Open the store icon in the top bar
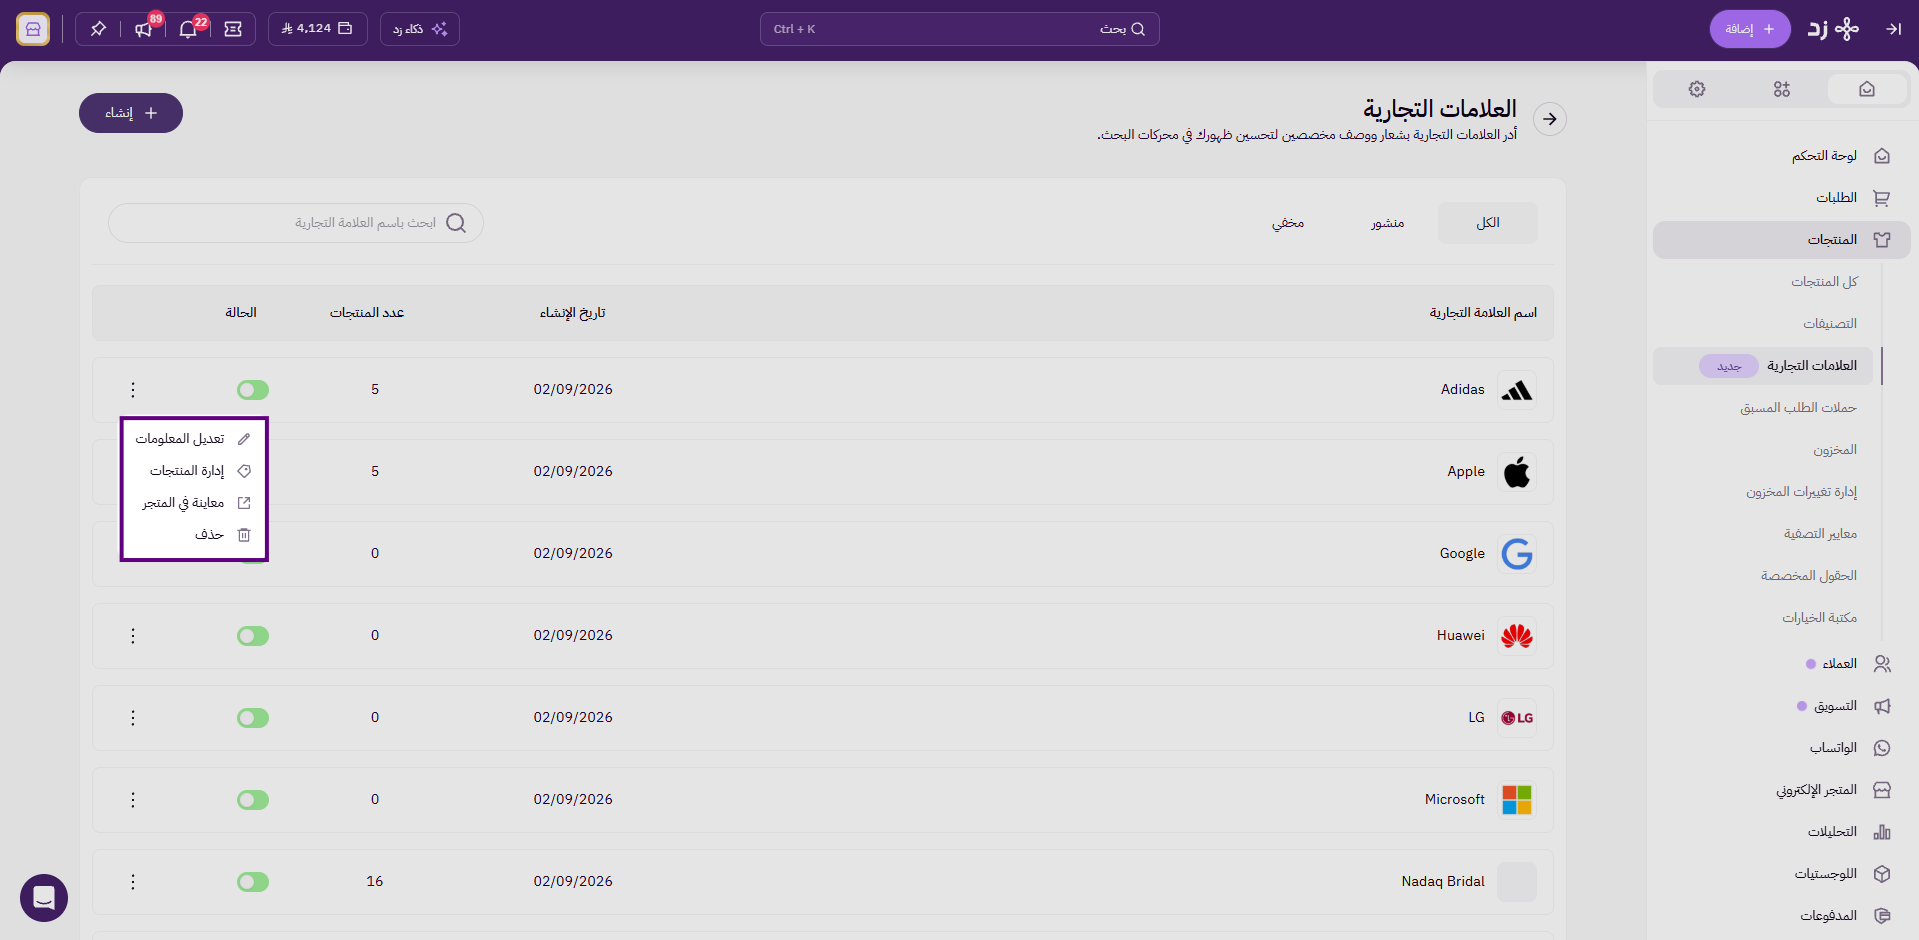 (x=33, y=29)
